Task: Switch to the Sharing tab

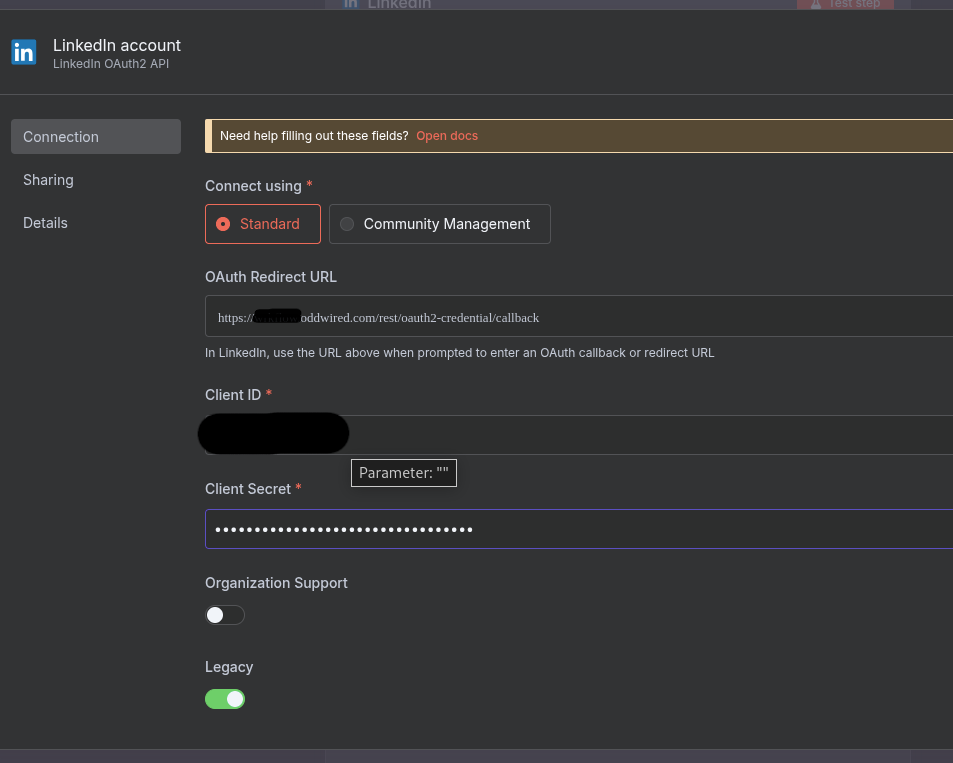Action: [x=48, y=180]
